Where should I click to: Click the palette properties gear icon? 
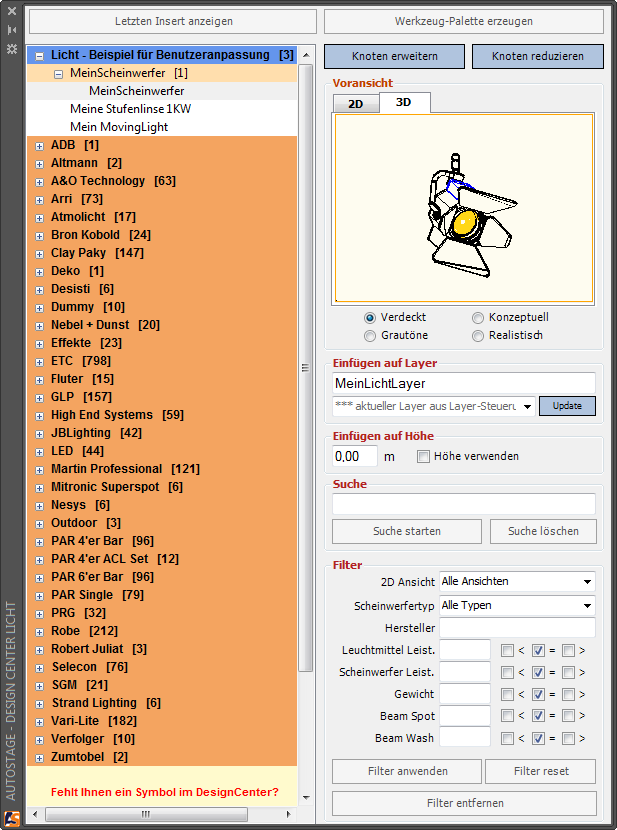(x=11, y=48)
